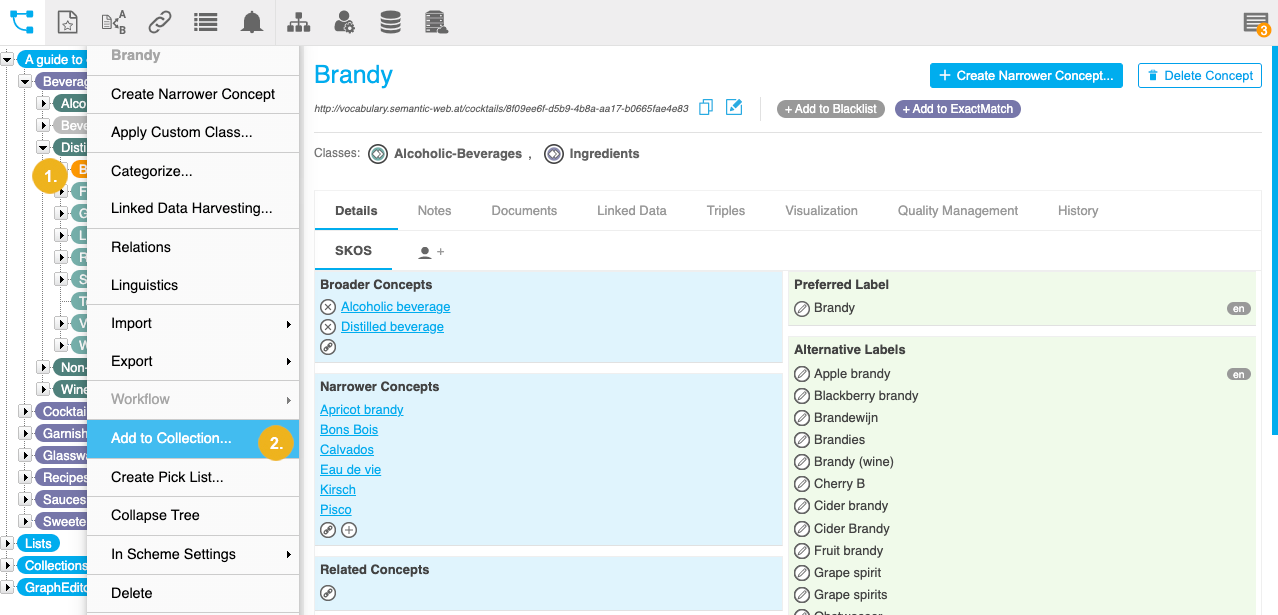Click plus icon under Narrower Concepts

click(349, 530)
